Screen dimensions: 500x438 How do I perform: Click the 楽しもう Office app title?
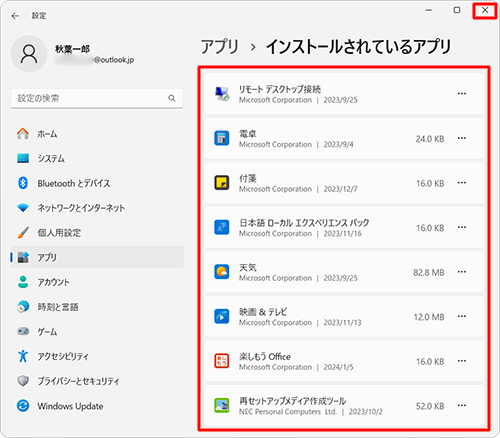265,356
